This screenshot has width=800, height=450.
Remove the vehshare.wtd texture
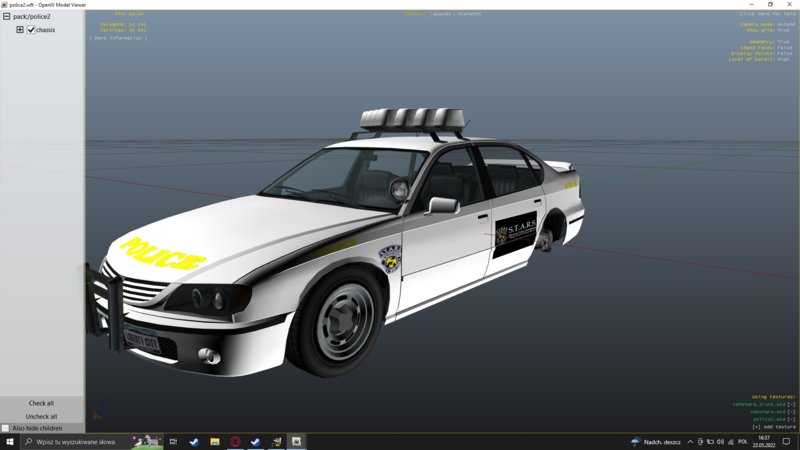pos(791,412)
